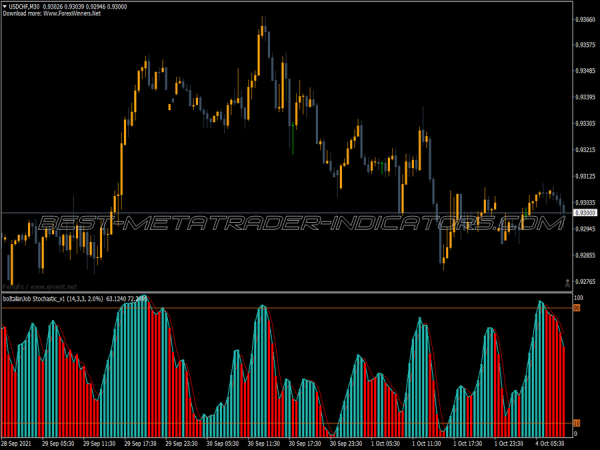Click the 1 Oct 05:30 time label
Image resolution: width=600 pixels, height=450 pixels.
[386, 443]
